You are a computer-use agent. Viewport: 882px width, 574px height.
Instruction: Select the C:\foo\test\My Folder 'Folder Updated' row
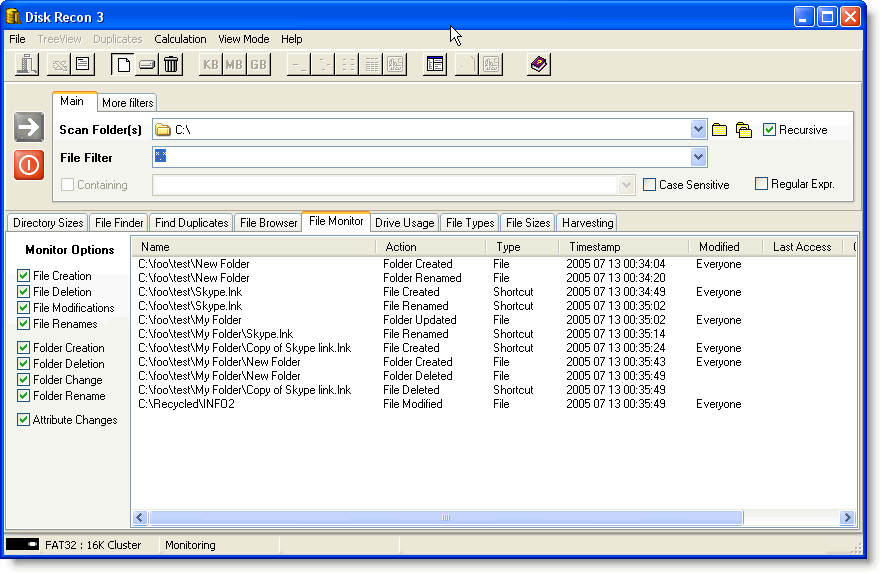(x=439, y=320)
